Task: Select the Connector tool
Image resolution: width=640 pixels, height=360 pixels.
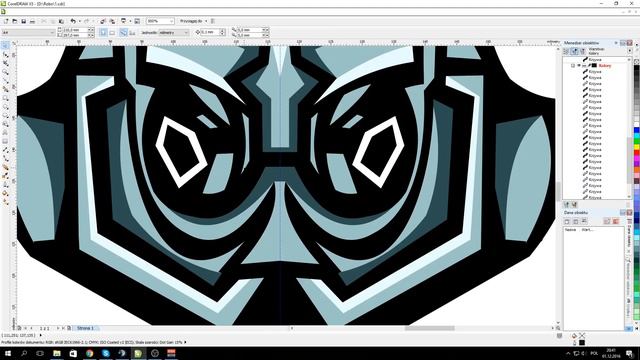Action: pos(5,158)
